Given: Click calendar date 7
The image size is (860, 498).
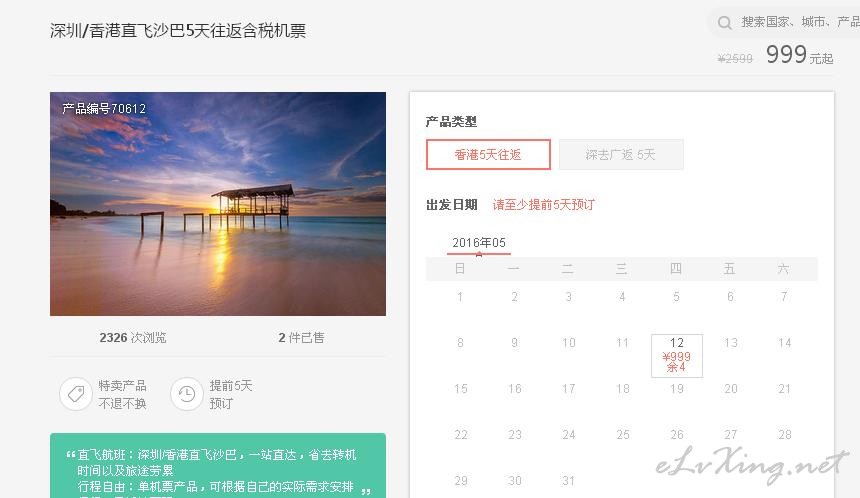Looking at the screenshot, I should click(x=784, y=297).
